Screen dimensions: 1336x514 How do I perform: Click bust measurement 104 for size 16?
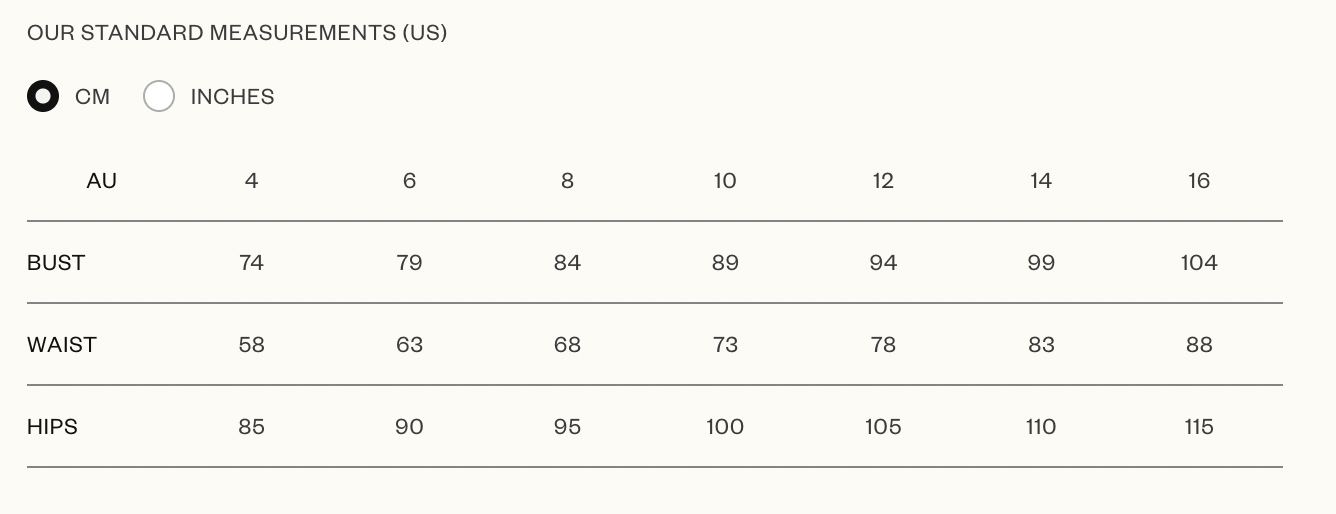[1199, 263]
